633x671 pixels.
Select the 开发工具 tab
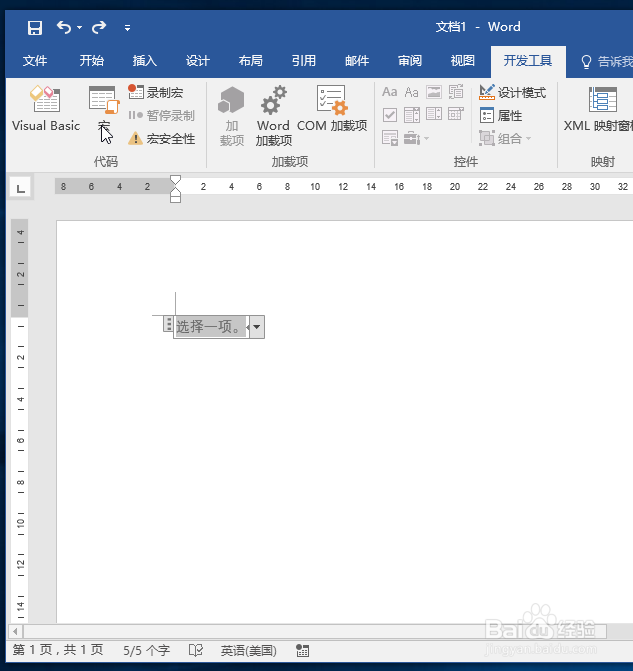(x=528, y=61)
